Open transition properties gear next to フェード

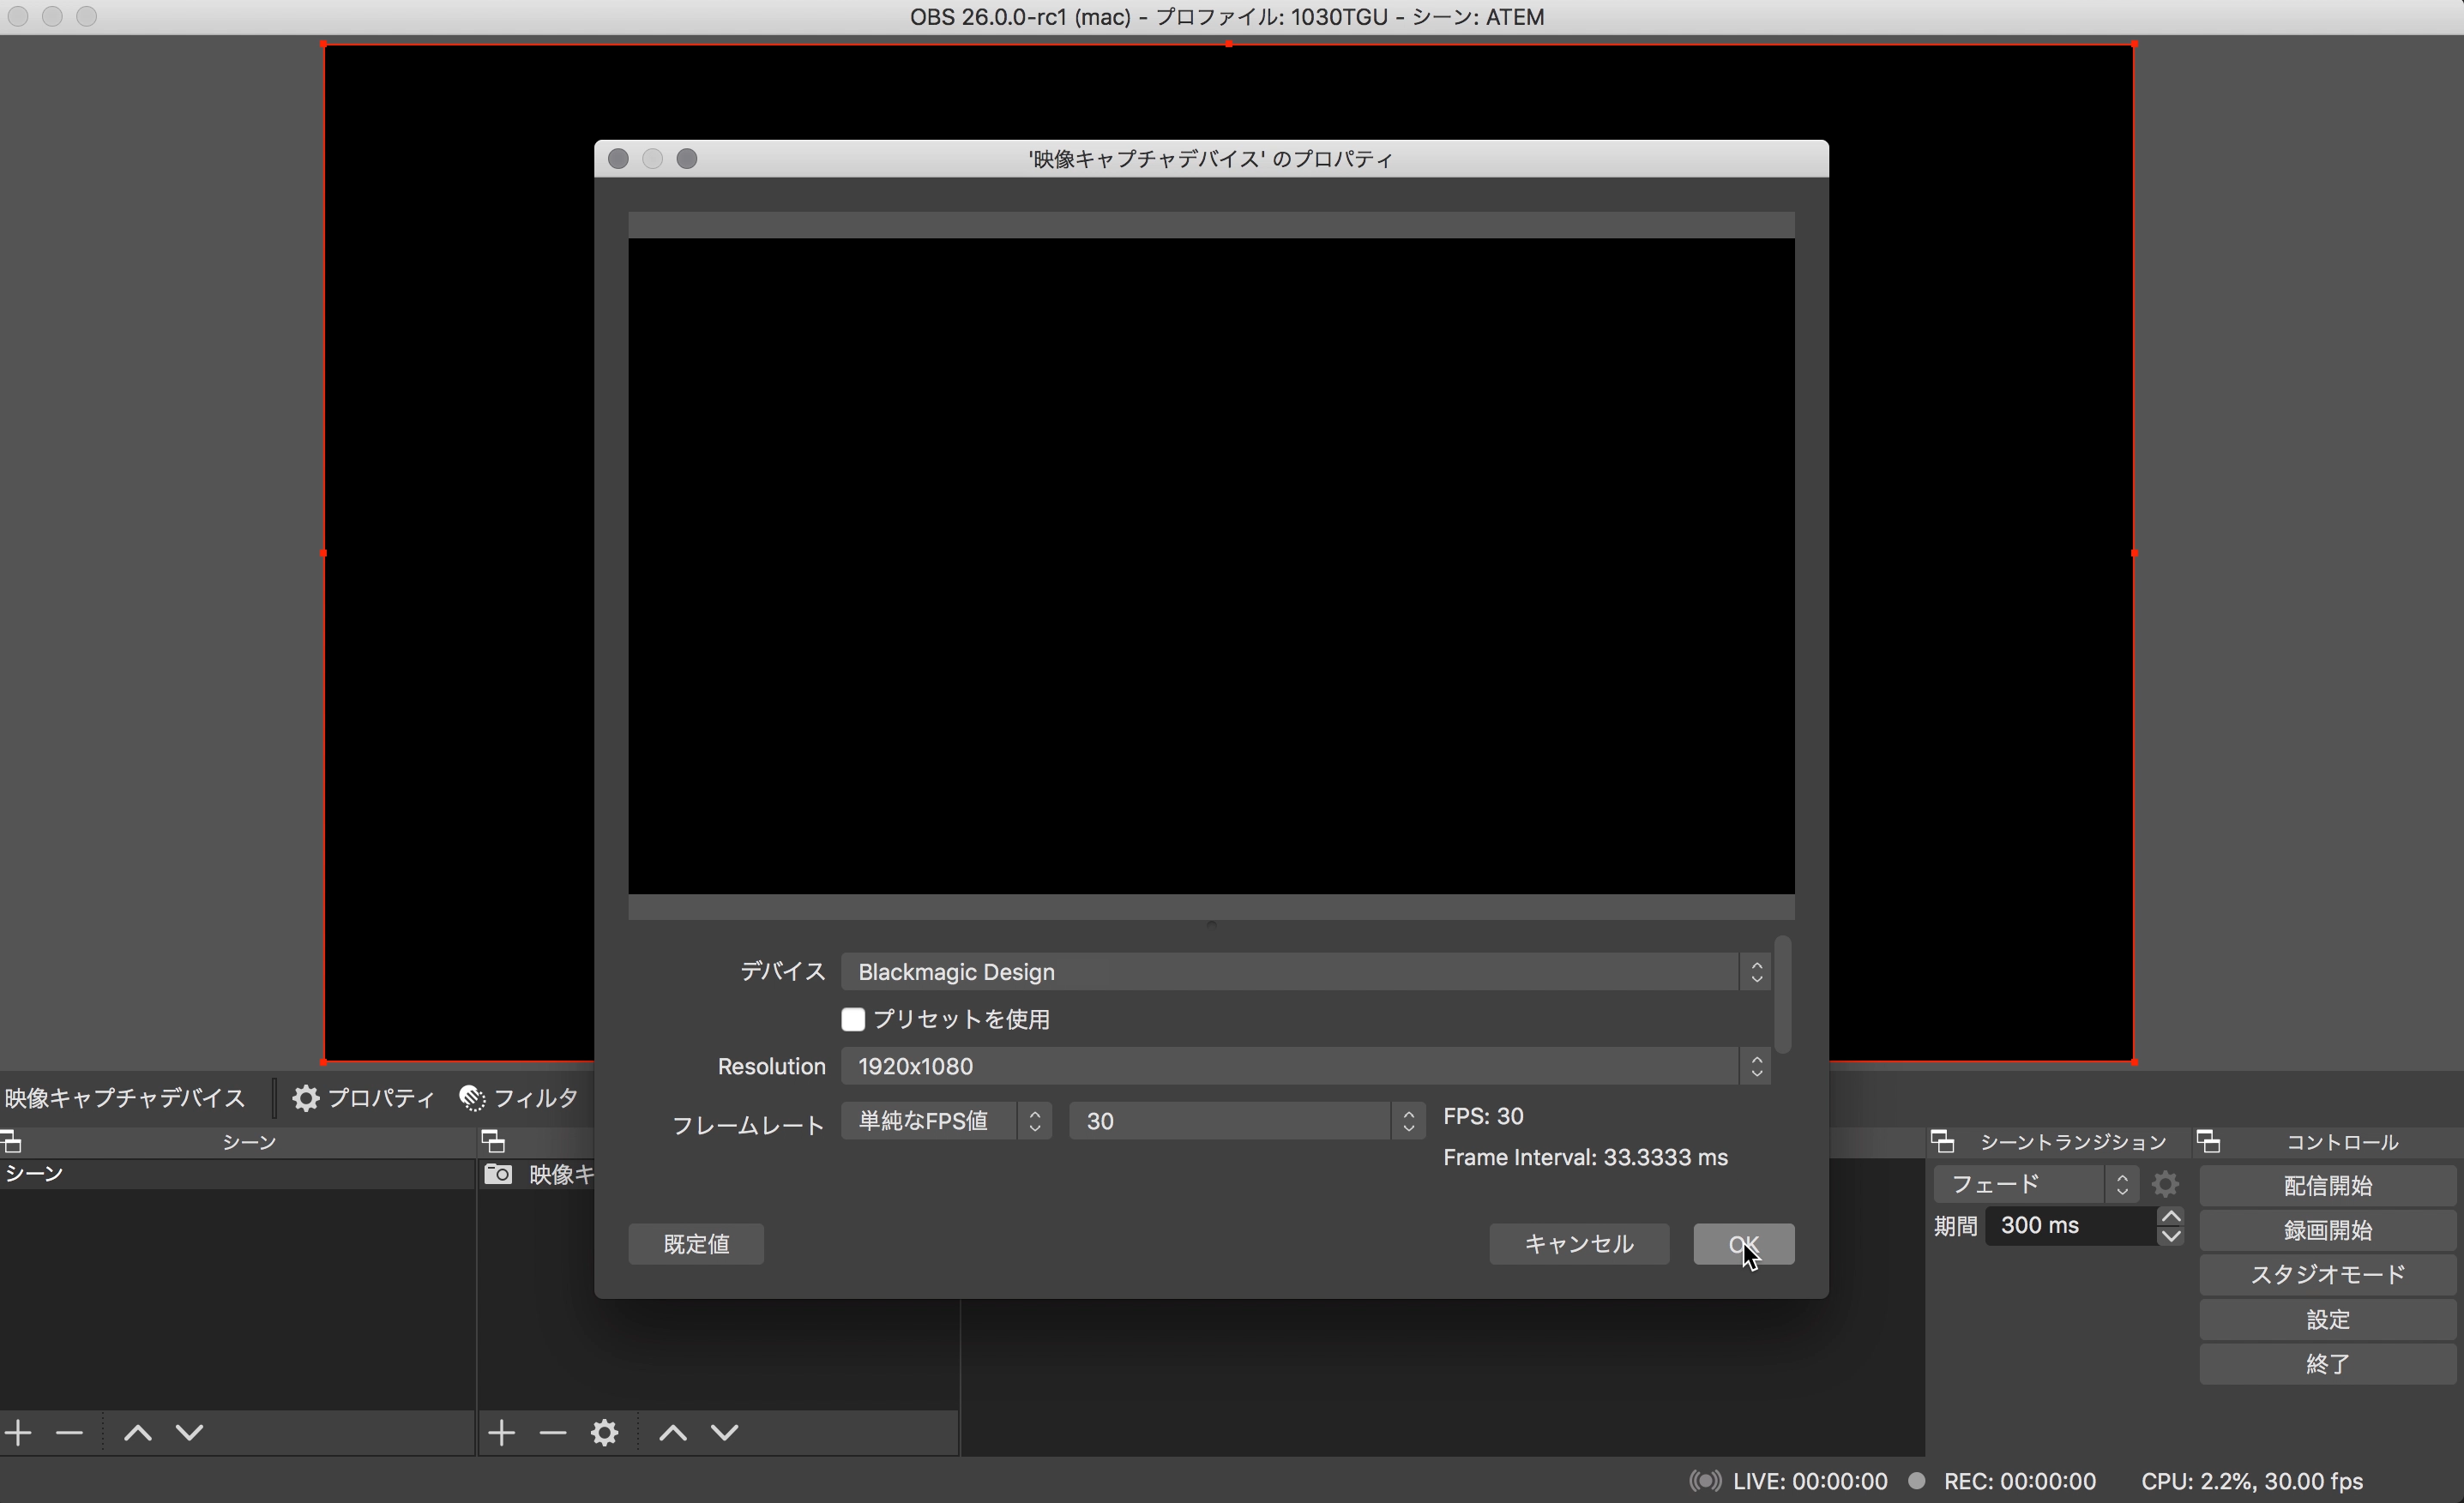pos(2165,1185)
